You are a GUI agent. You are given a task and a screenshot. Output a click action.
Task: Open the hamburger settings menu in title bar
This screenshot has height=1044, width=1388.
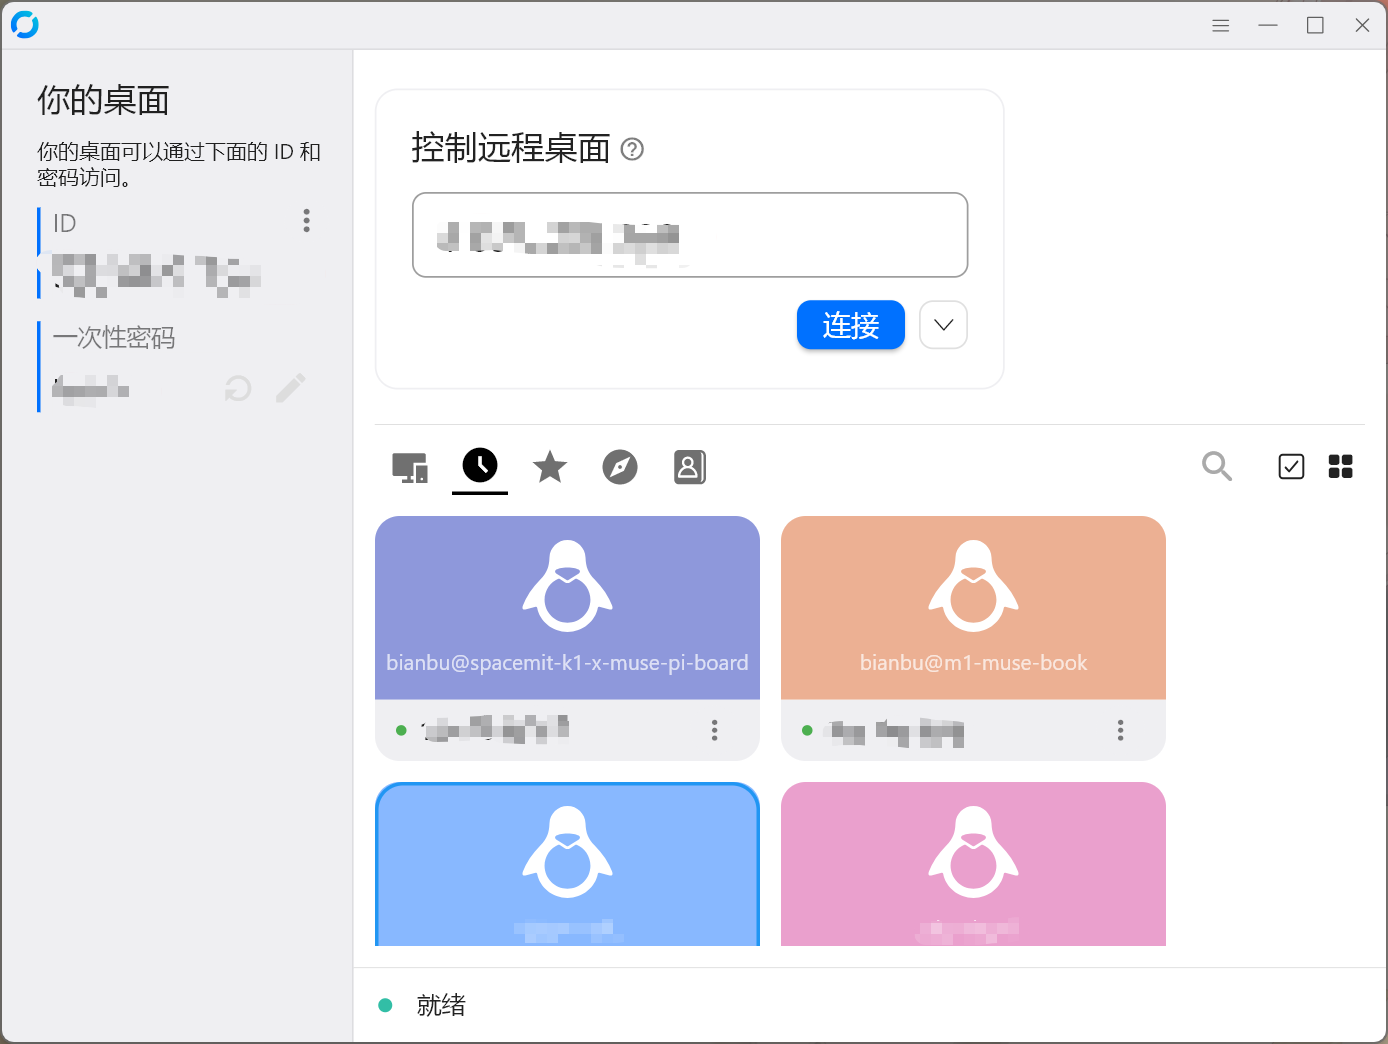(x=1220, y=26)
